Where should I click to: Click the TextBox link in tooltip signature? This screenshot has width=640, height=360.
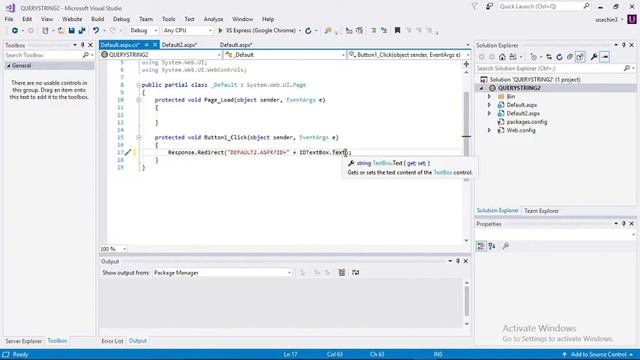[382, 163]
